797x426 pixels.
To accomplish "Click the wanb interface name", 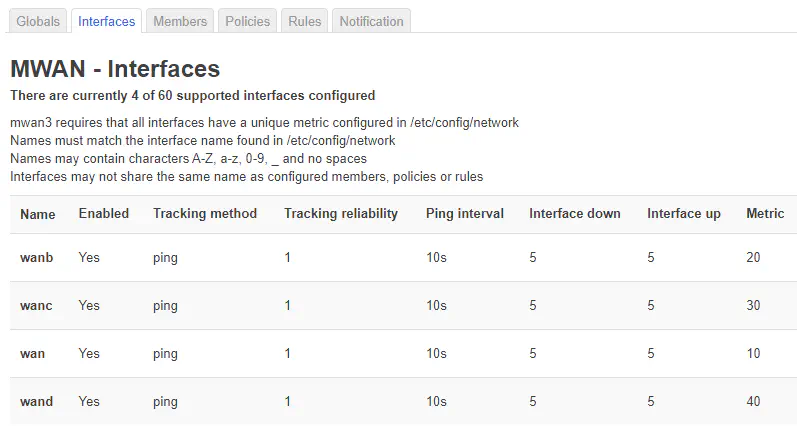I will tap(37, 257).
